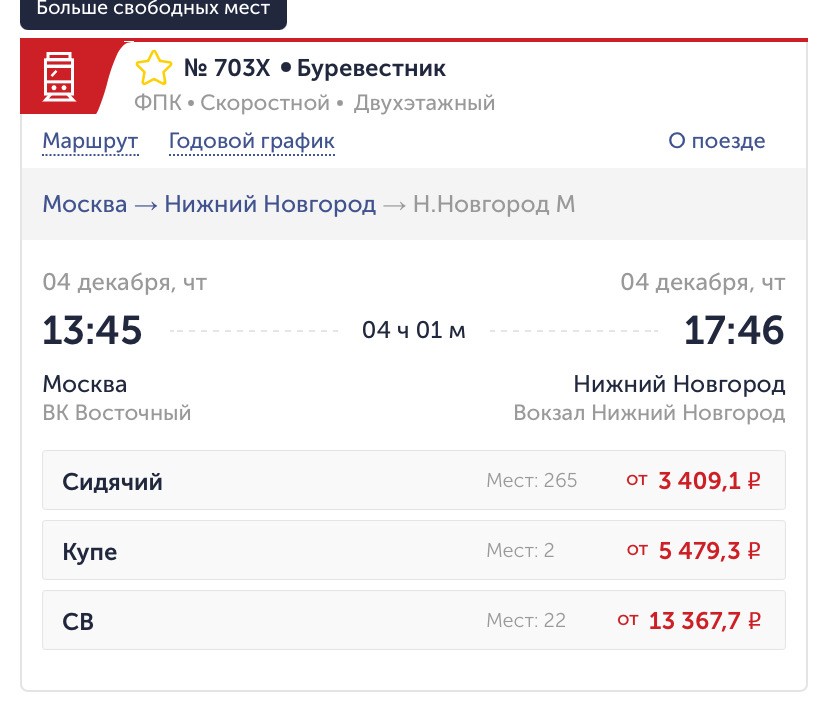828x711 pixels.
Task: Click the ВК Восточный station label
Action: (x=117, y=413)
